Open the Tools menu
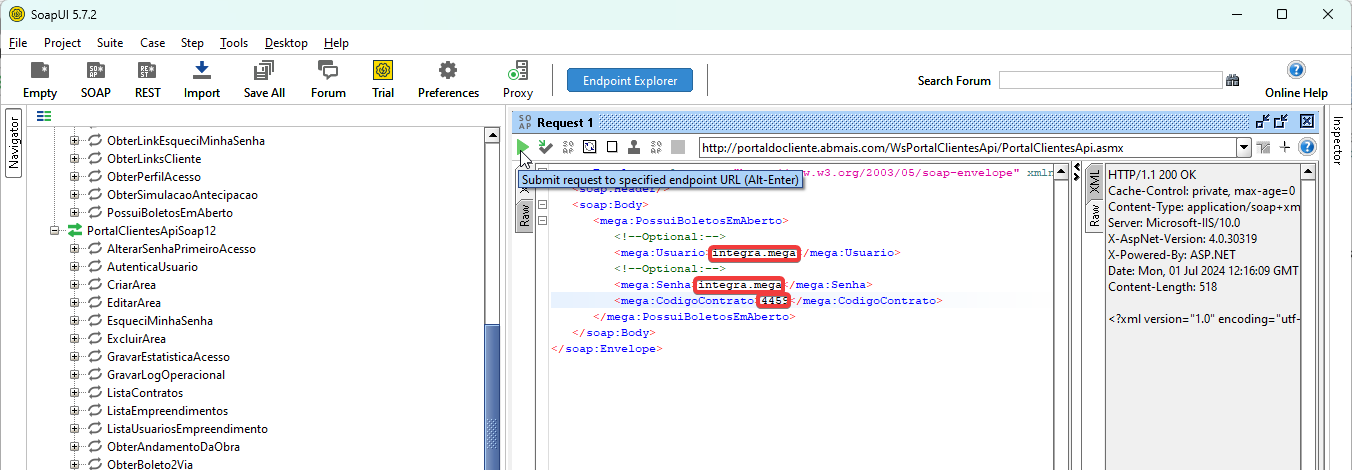 [x=234, y=43]
